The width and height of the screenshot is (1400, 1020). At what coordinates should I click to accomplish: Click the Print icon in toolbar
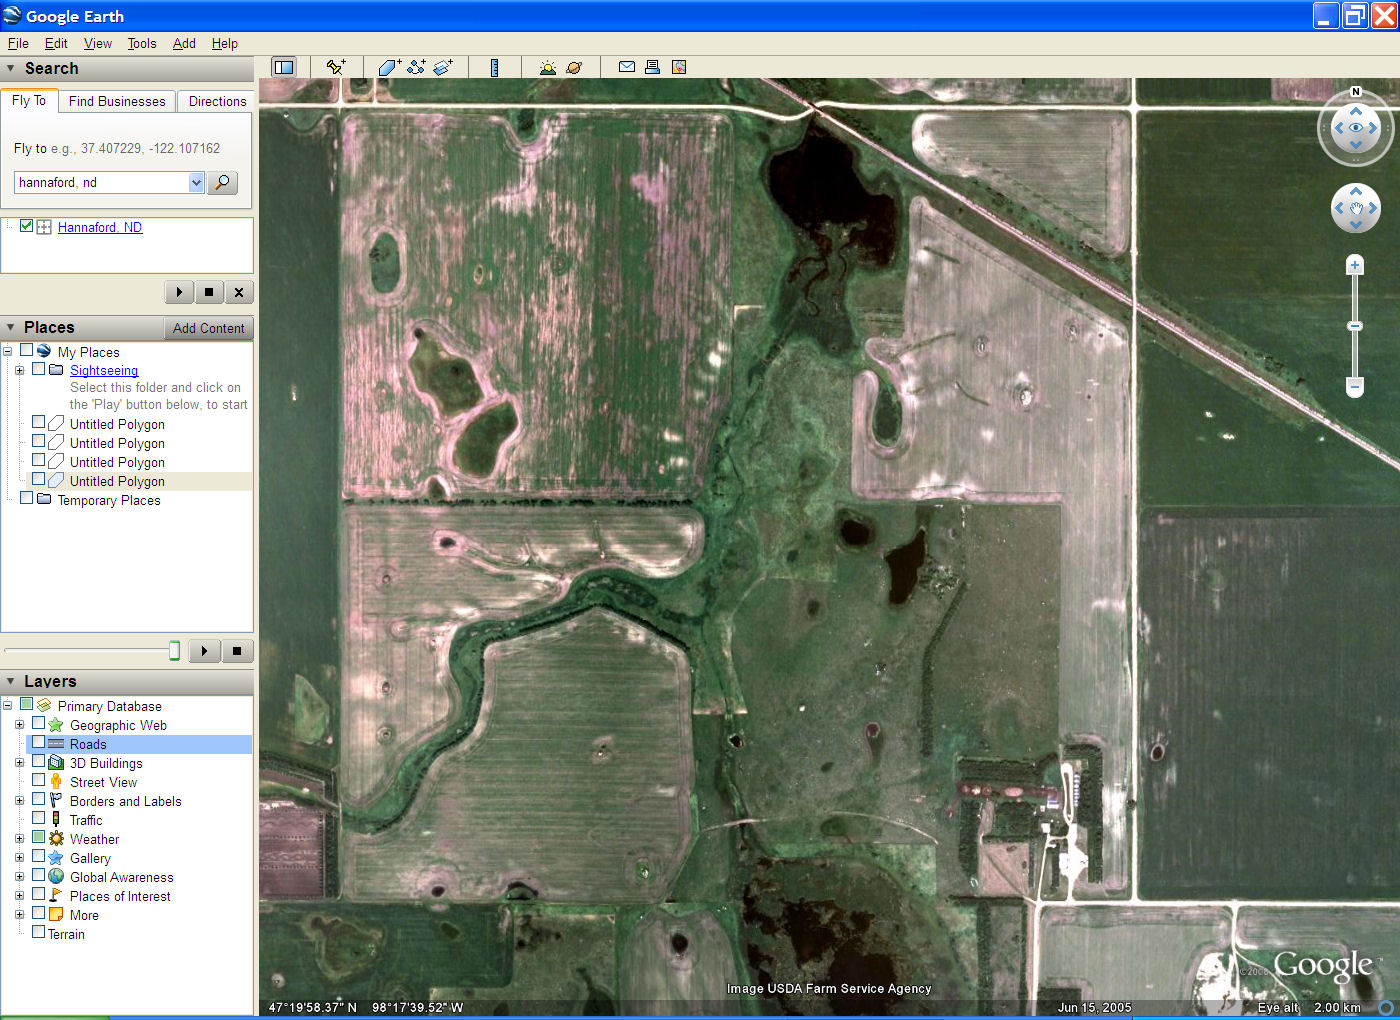(x=652, y=67)
